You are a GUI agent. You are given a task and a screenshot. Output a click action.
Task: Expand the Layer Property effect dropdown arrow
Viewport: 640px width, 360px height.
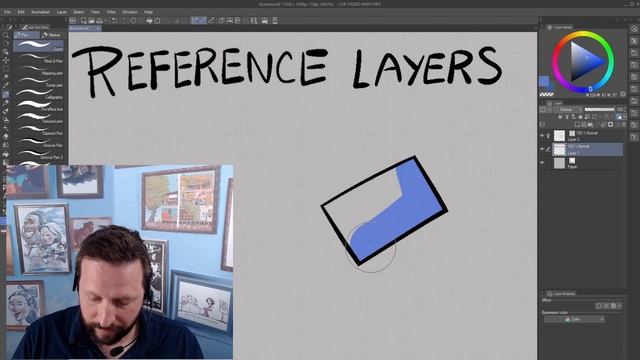(x=620, y=306)
